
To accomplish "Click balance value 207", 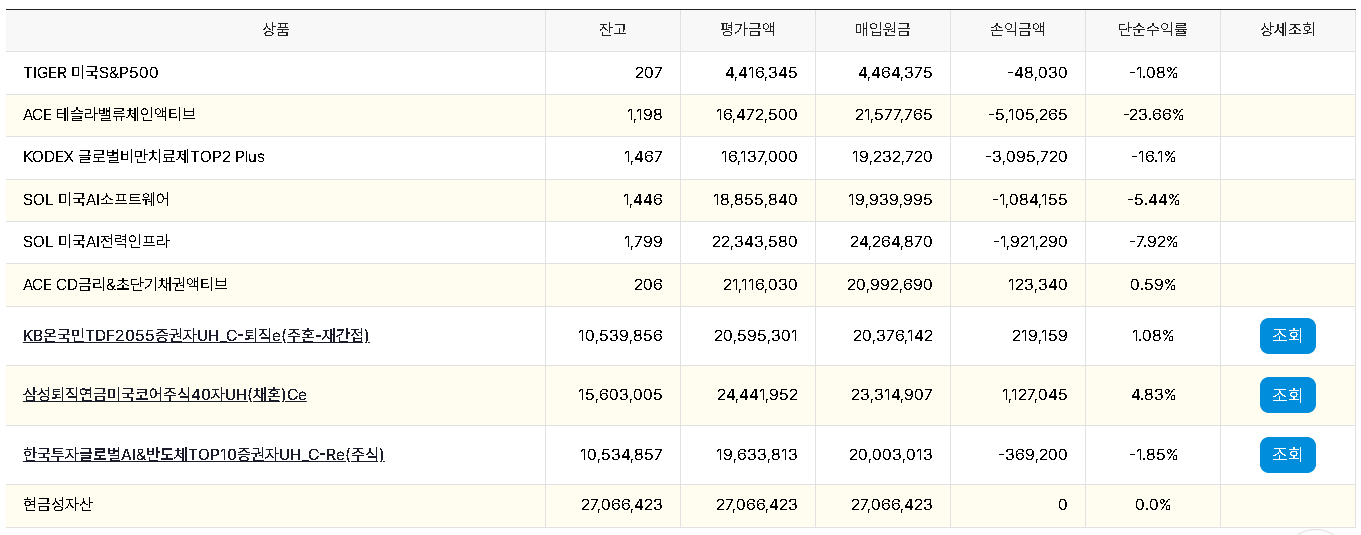I will 648,73.
